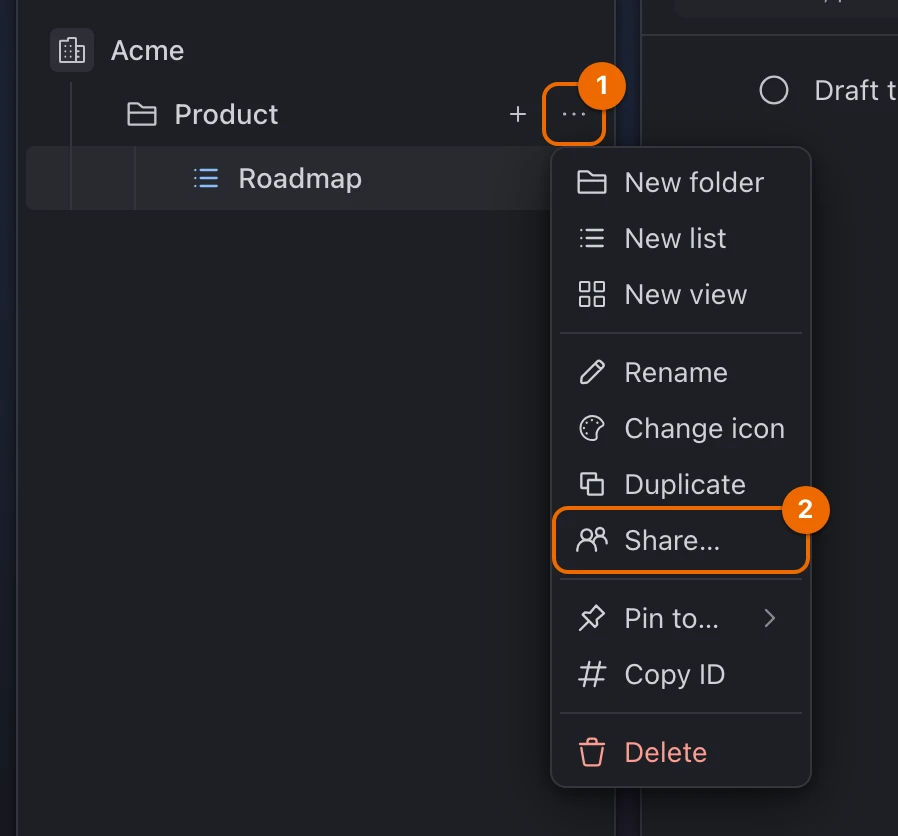The height and width of the screenshot is (836, 898).
Task: Open the Roadmap list
Action: click(300, 178)
